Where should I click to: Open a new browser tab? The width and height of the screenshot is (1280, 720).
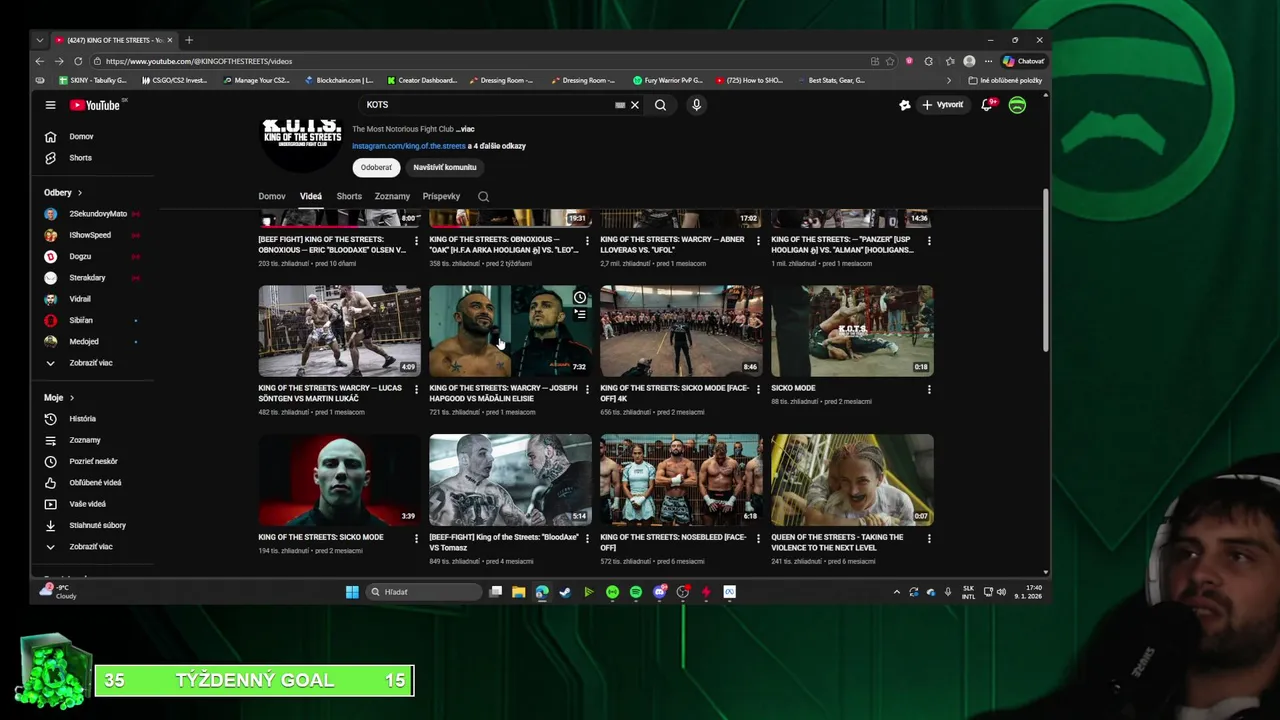coord(189,40)
